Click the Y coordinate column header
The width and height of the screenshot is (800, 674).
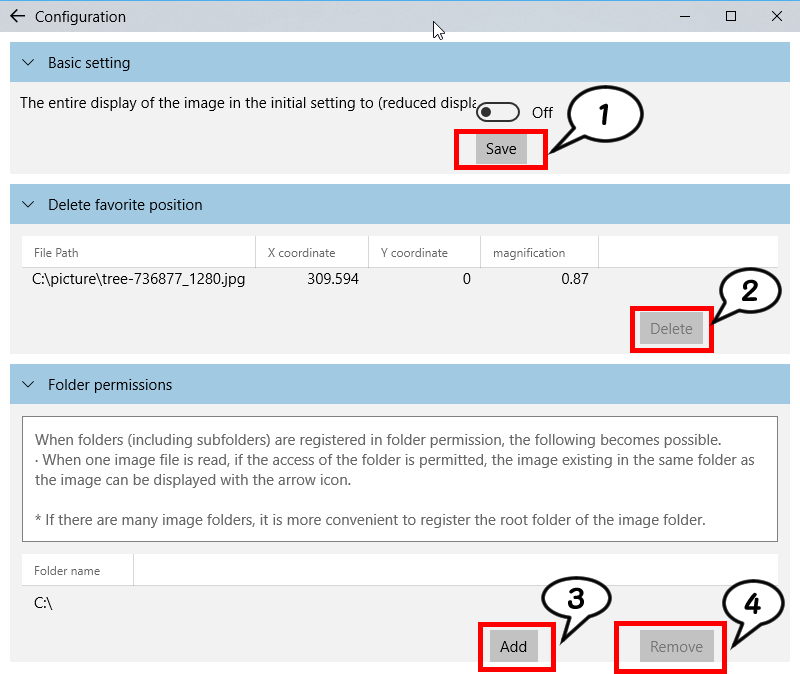[x=414, y=253]
